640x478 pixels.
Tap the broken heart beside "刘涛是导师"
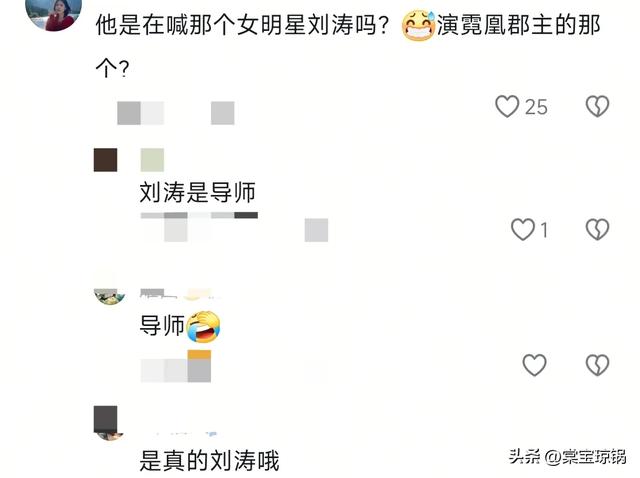[x=597, y=229]
